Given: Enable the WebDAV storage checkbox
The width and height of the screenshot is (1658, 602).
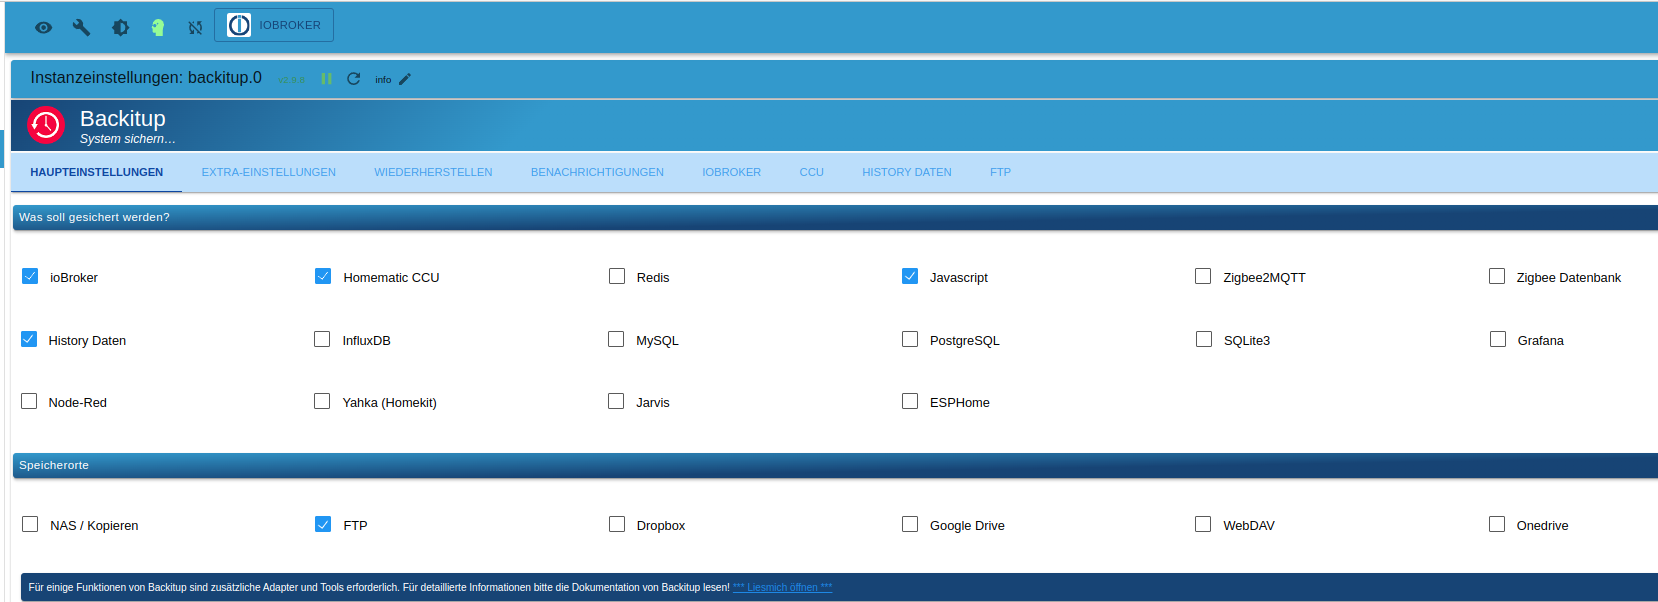Looking at the screenshot, I should pos(1203,524).
